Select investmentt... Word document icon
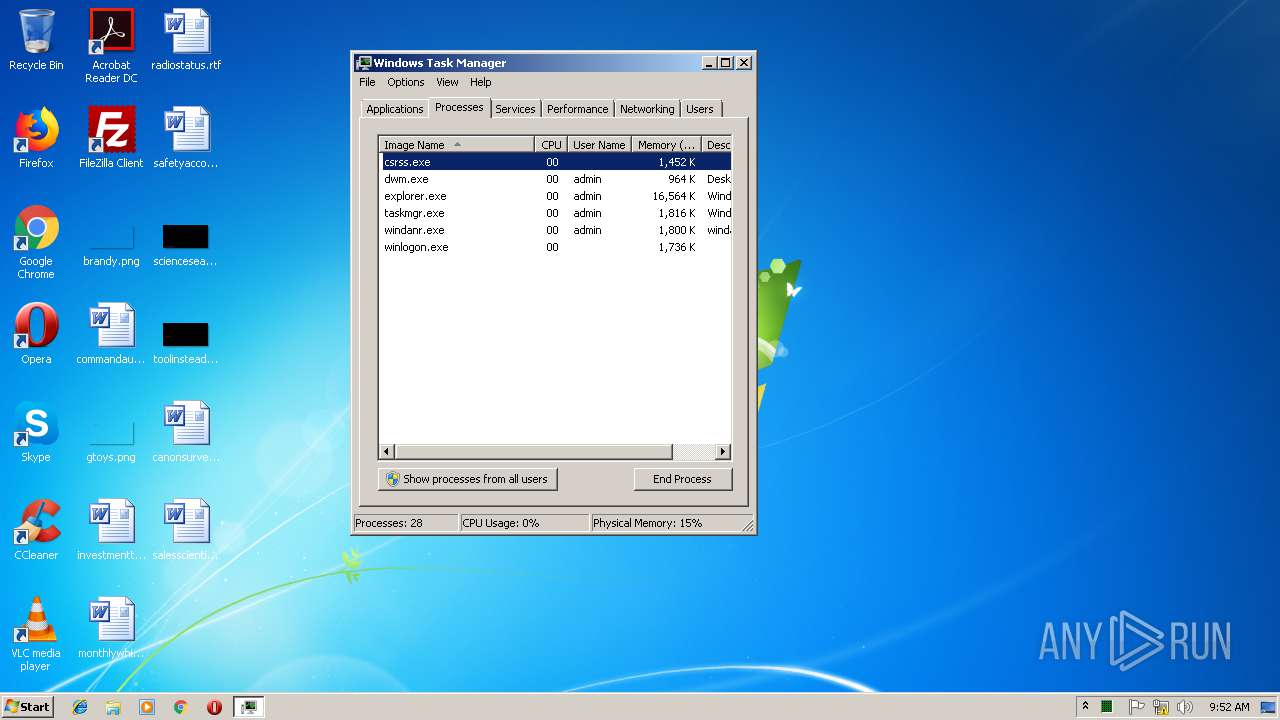The height and width of the screenshot is (720, 1280). tap(111, 530)
